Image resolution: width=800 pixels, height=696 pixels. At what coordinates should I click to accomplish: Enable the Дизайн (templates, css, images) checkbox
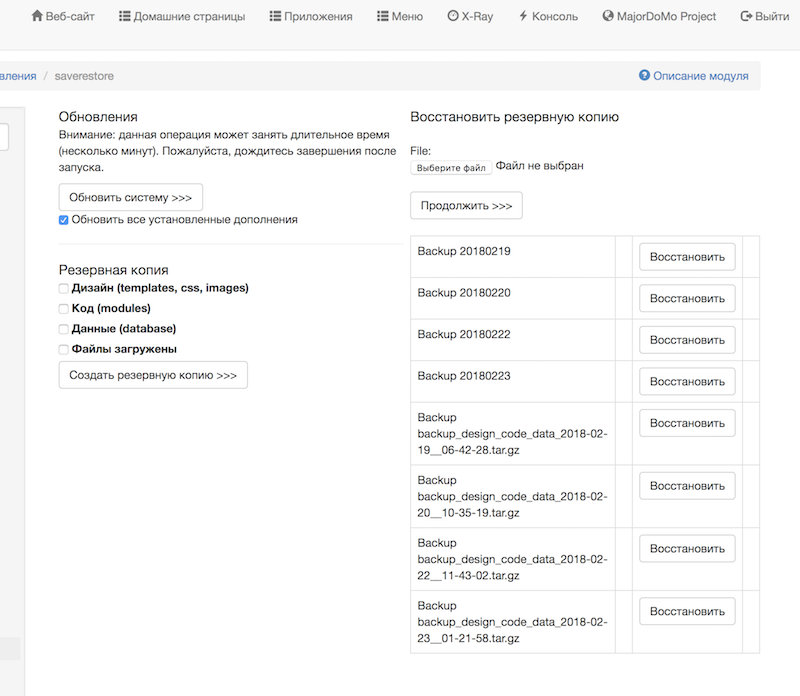pos(64,288)
